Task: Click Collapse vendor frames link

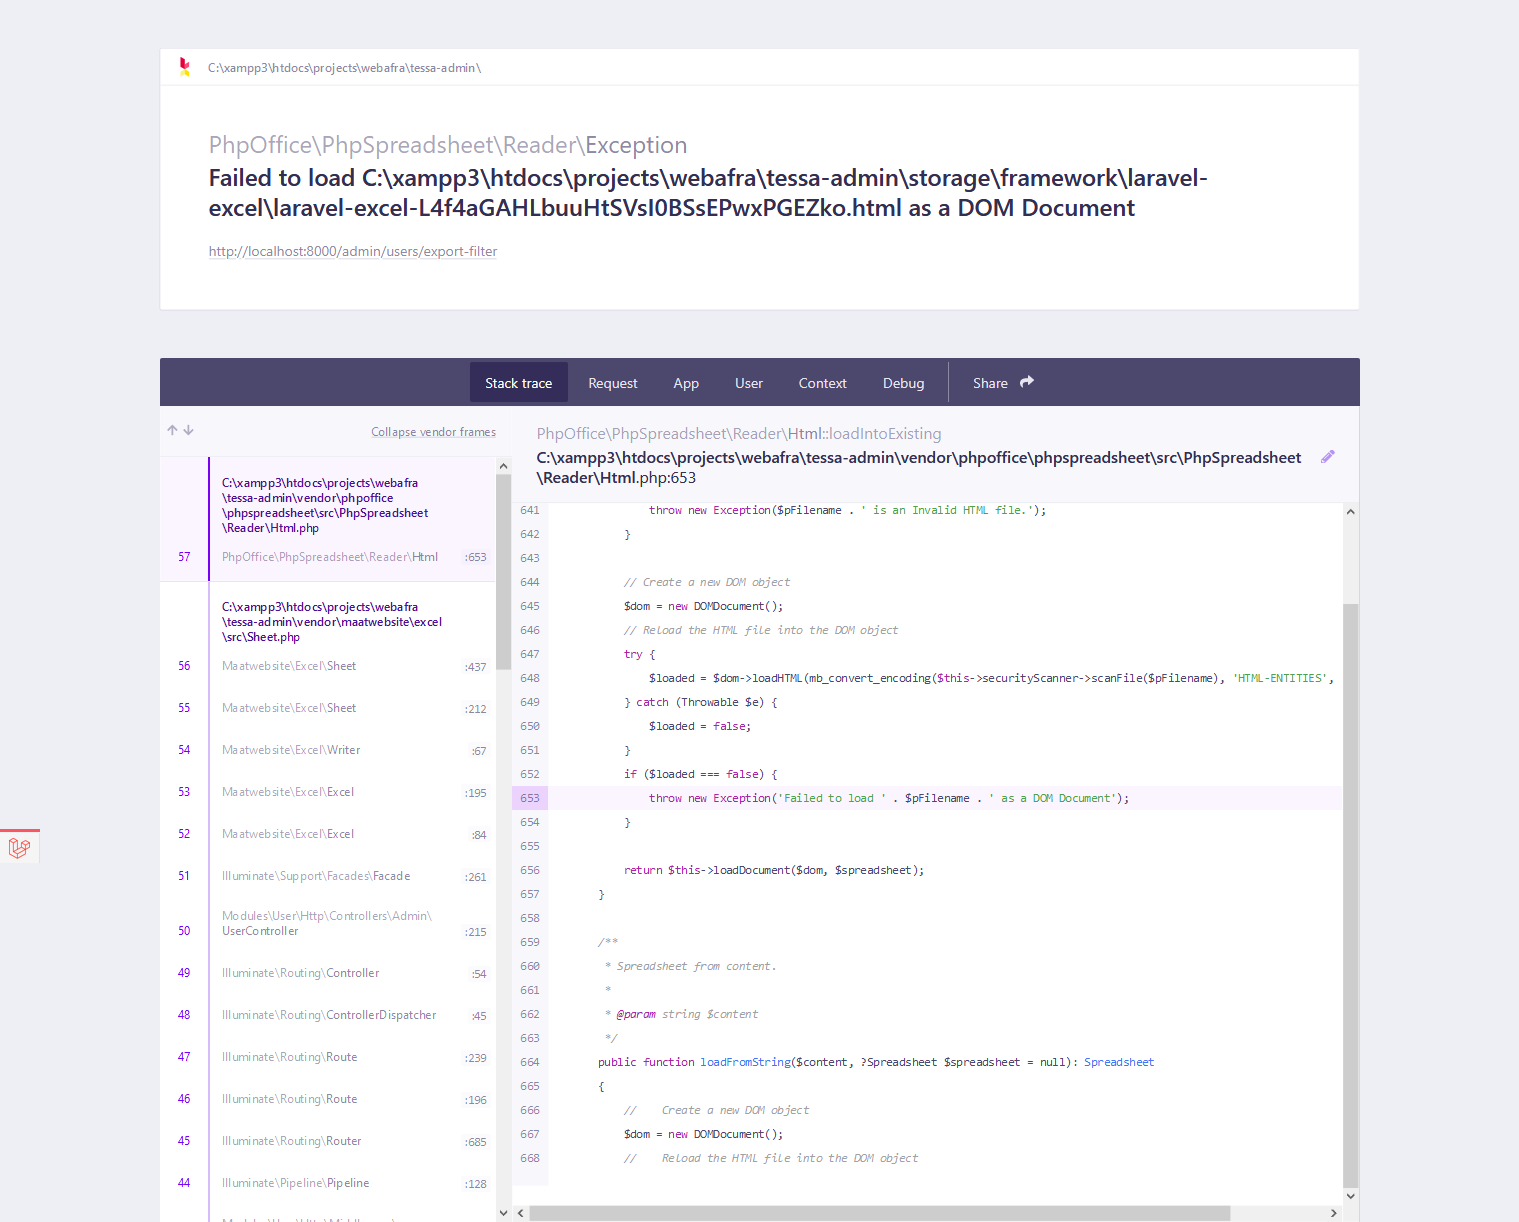Action: click(434, 432)
